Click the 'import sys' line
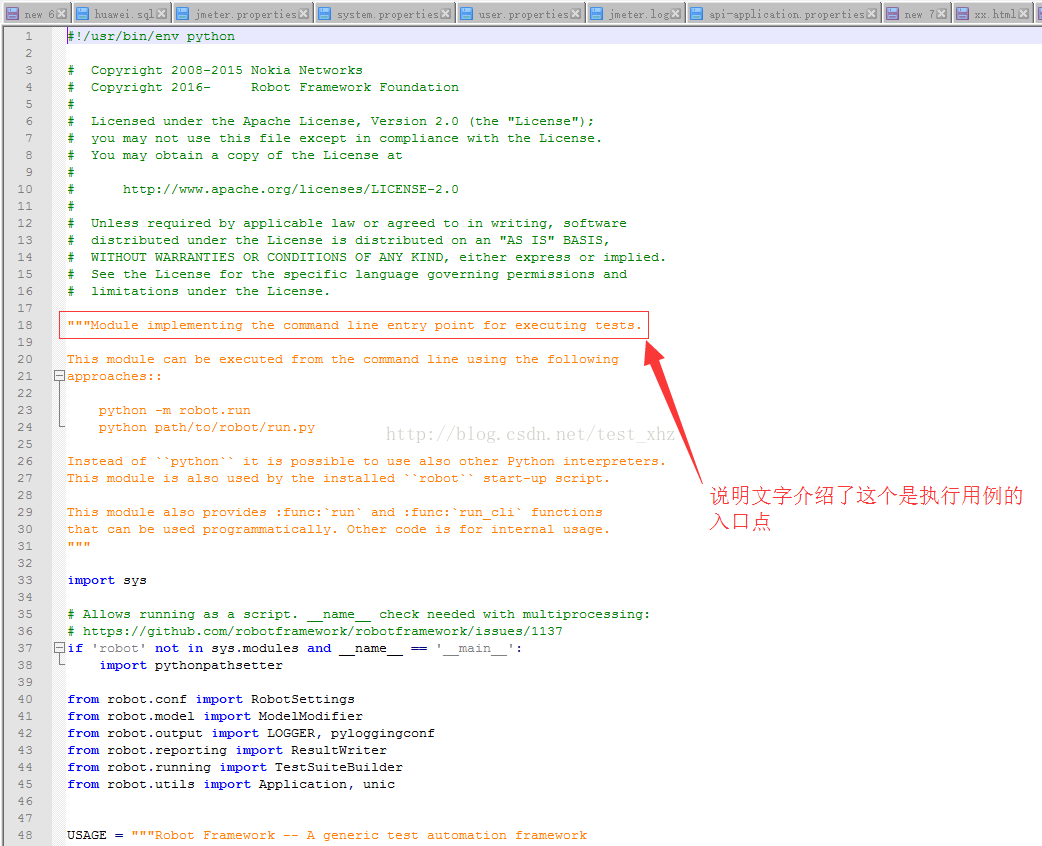Image resolution: width=1042 pixels, height=846 pixels. pos(107,580)
